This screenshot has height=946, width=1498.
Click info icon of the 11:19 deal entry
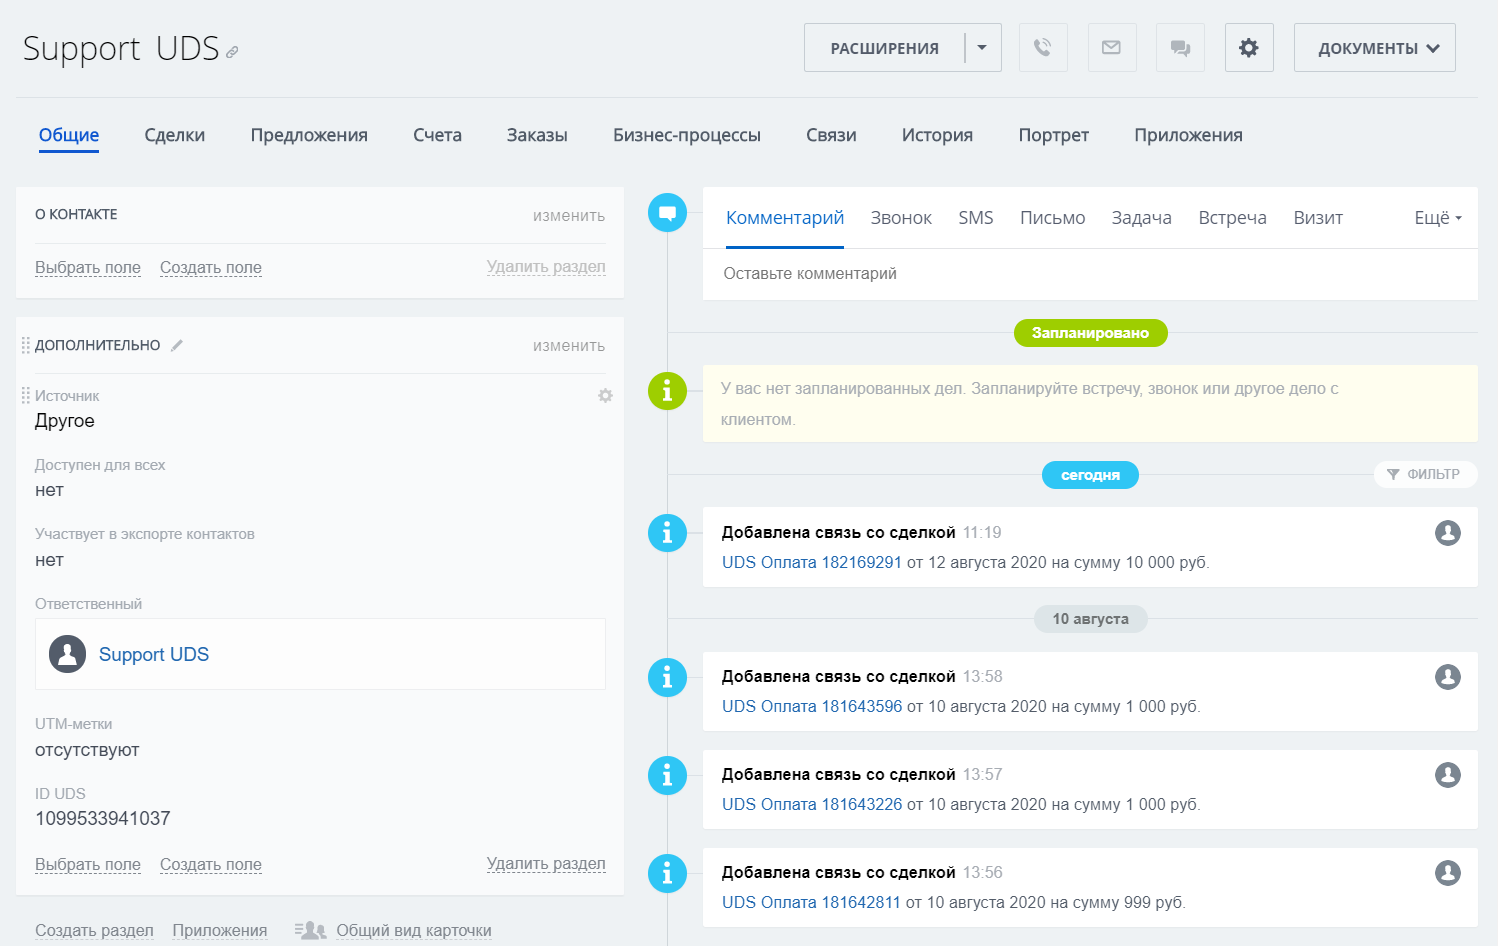click(x=667, y=533)
